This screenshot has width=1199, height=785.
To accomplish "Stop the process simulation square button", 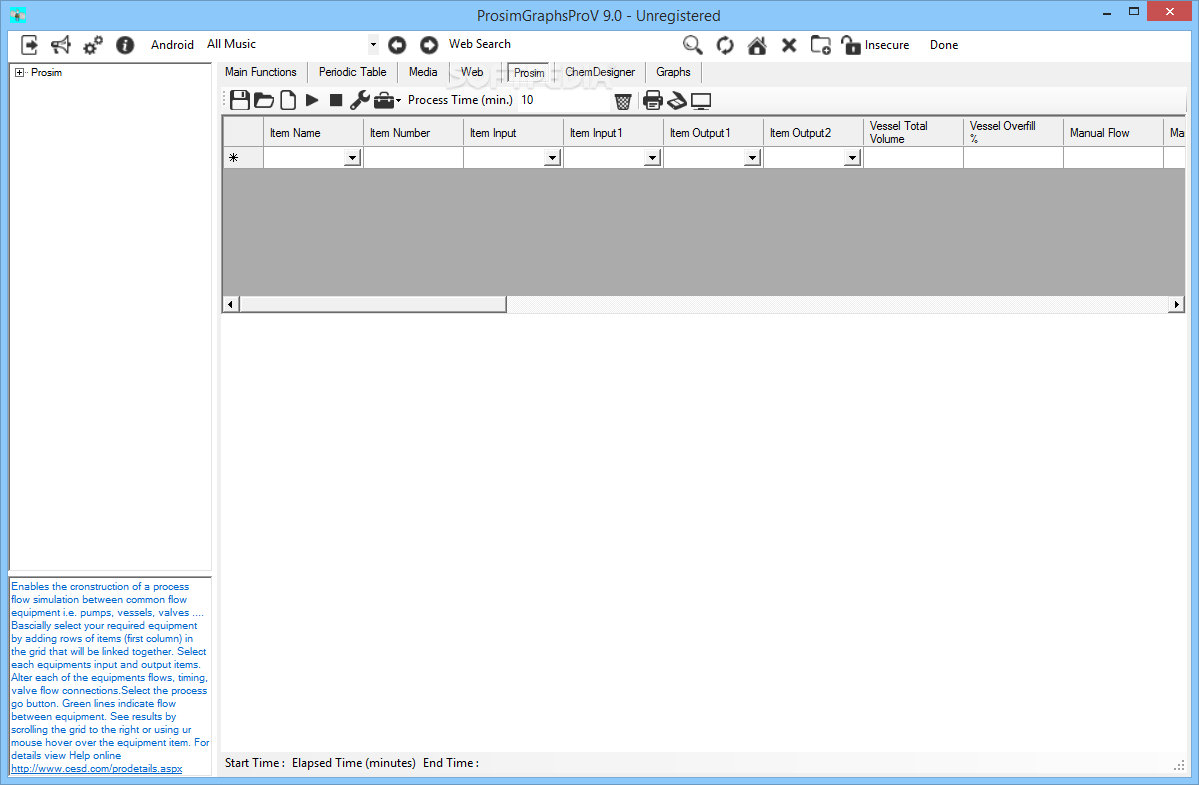I will coord(336,100).
